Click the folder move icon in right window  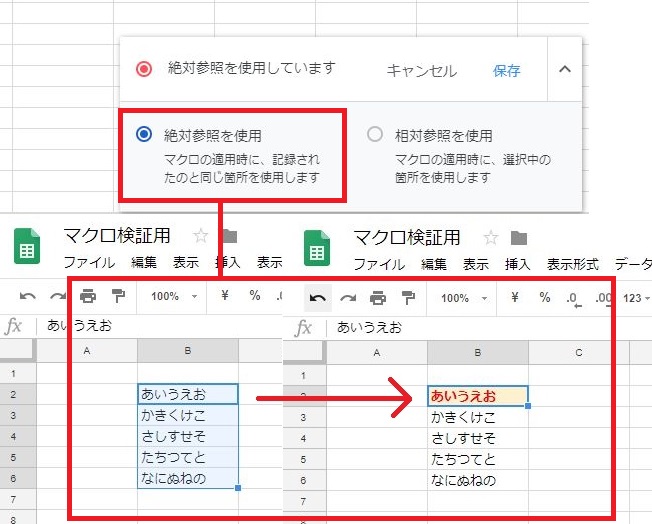point(519,238)
